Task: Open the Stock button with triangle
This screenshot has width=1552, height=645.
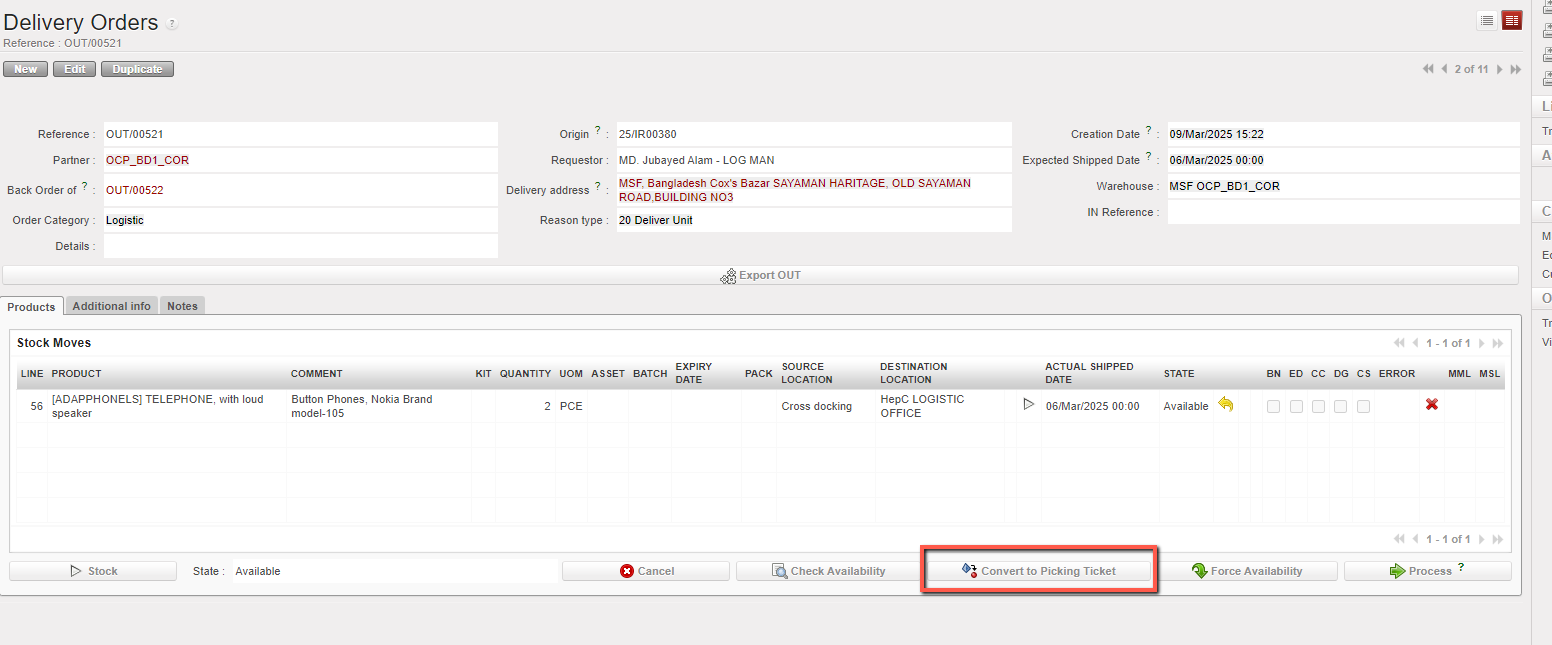Action: [x=93, y=571]
